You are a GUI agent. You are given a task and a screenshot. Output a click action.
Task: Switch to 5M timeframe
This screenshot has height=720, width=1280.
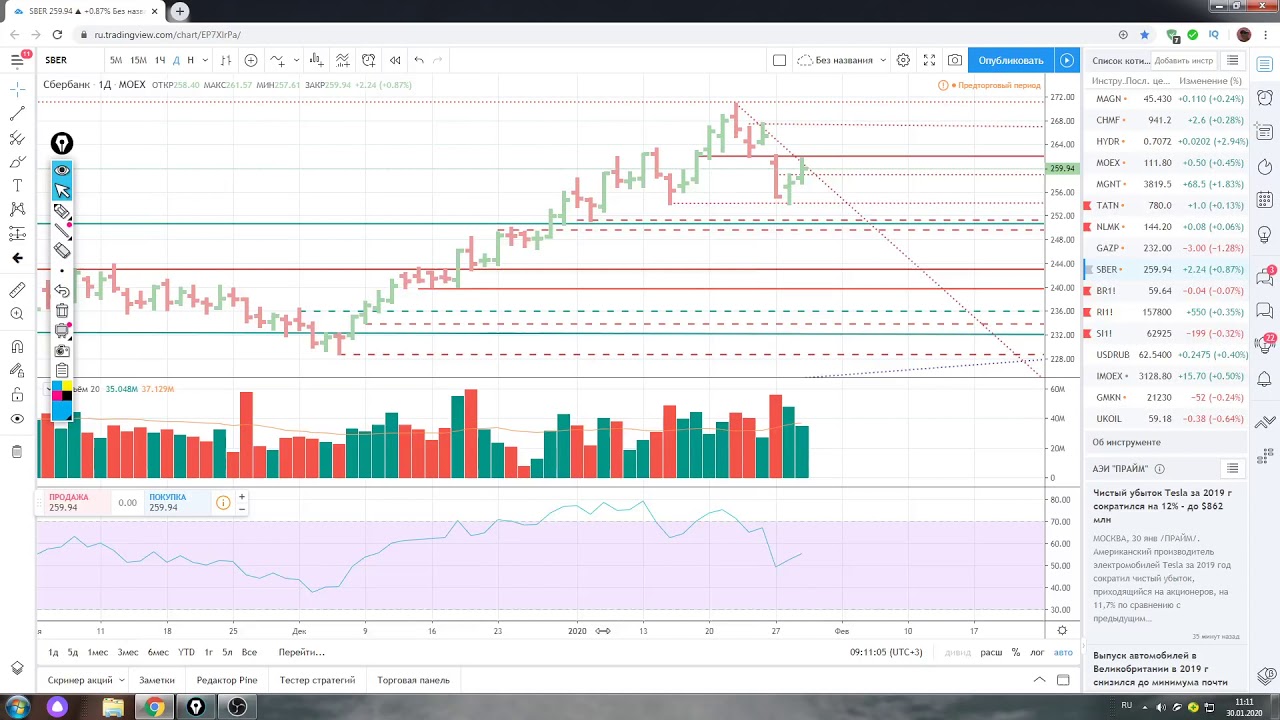116,60
